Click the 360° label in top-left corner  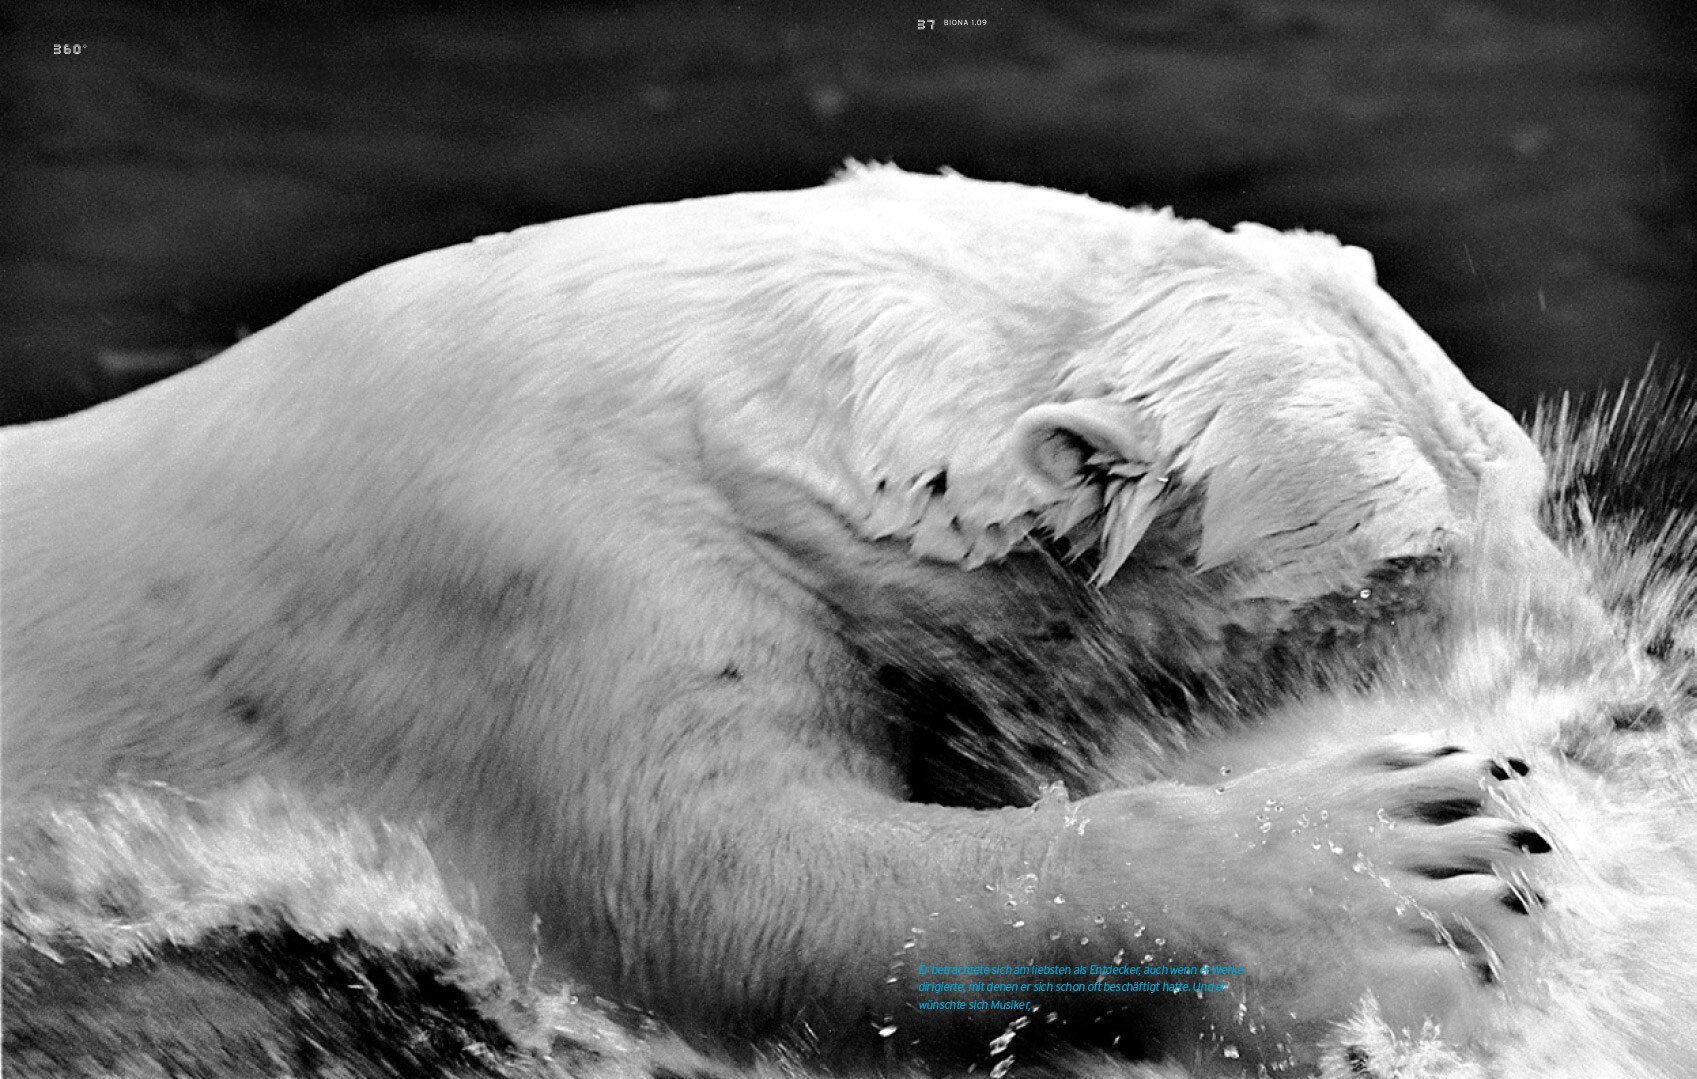click(x=70, y=49)
